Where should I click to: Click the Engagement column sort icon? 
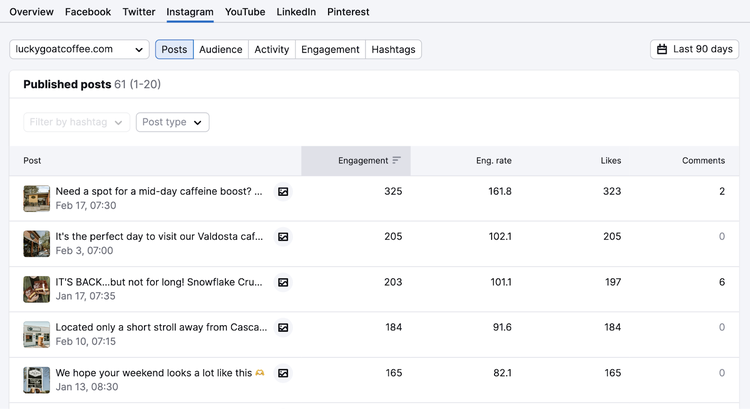pyautogui.click(x=397, y=160)
